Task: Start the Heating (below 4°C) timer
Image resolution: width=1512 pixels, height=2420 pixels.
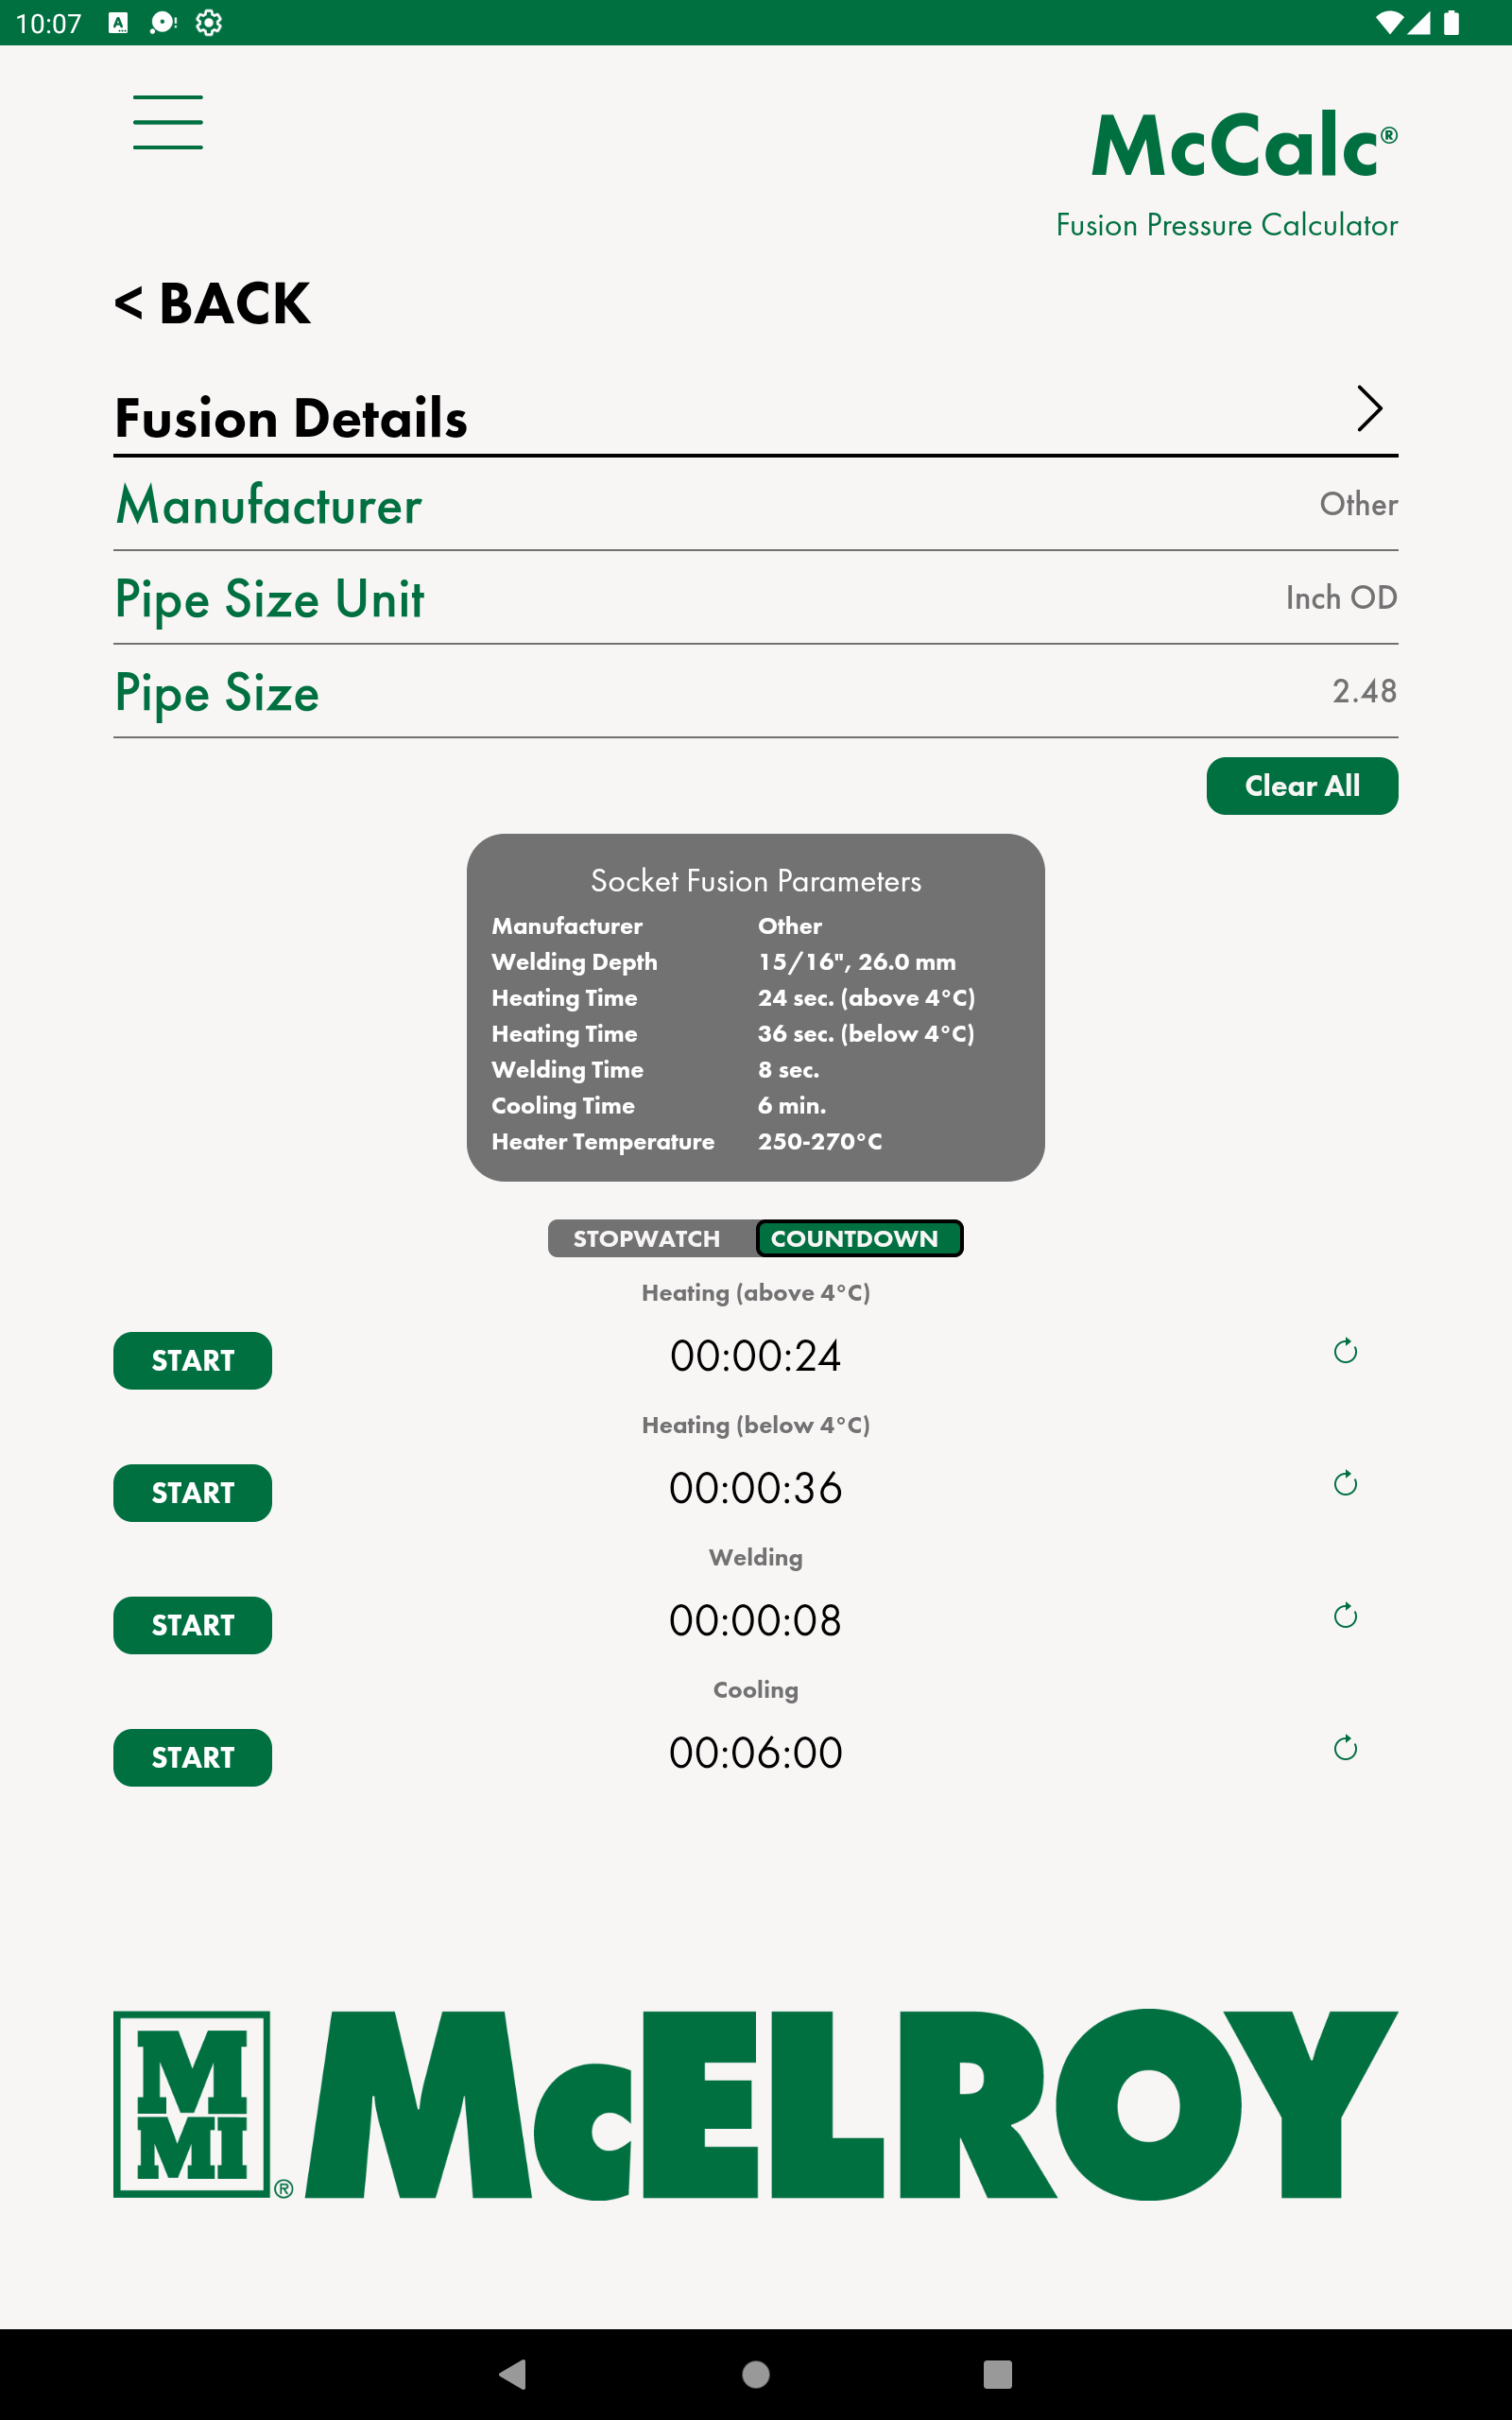Action: tap(193, 1493)
